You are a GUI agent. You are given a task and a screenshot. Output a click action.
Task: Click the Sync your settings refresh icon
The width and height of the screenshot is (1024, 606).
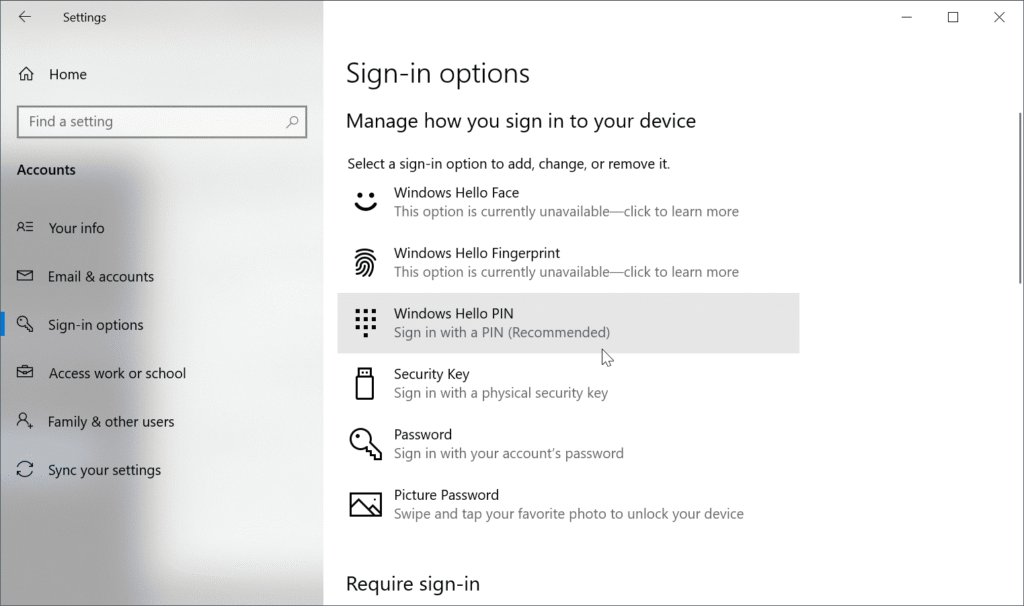pos(25,470)
